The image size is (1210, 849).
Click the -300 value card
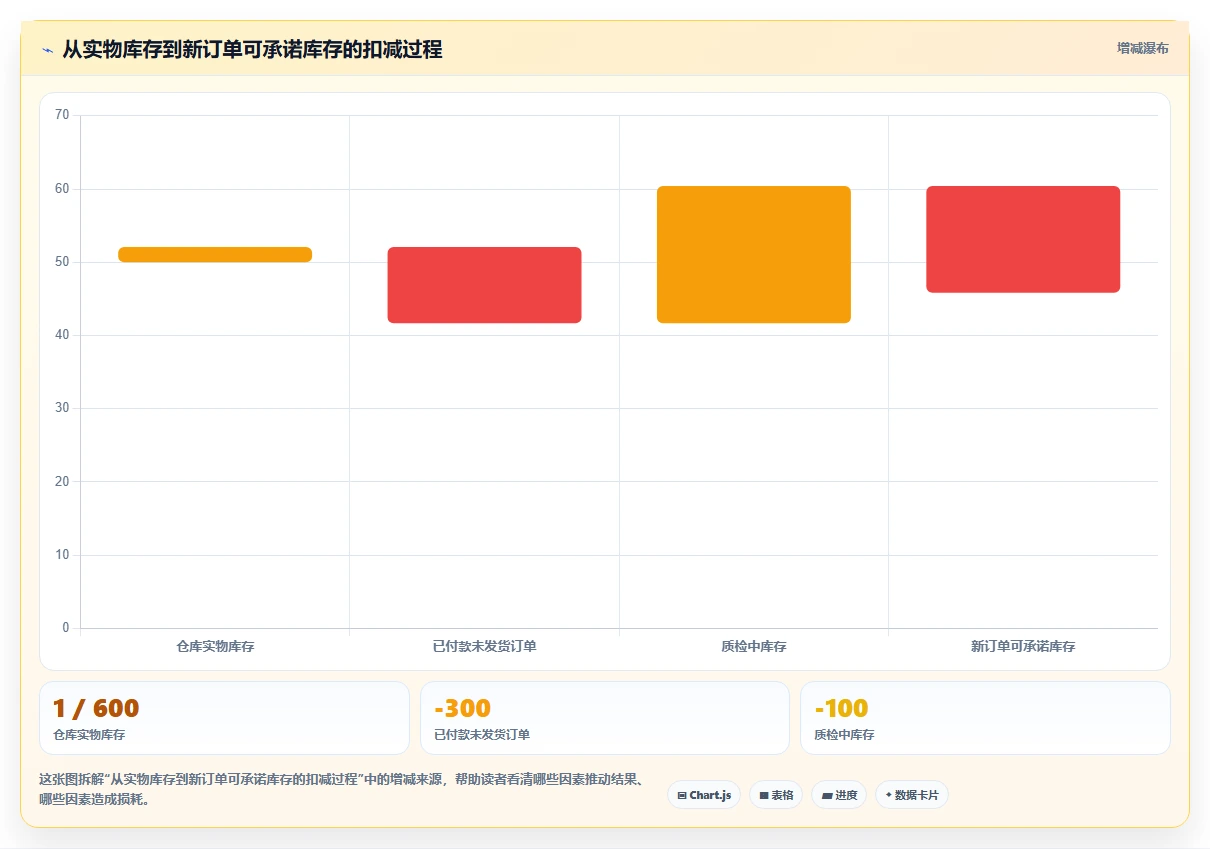coord(605,718)
